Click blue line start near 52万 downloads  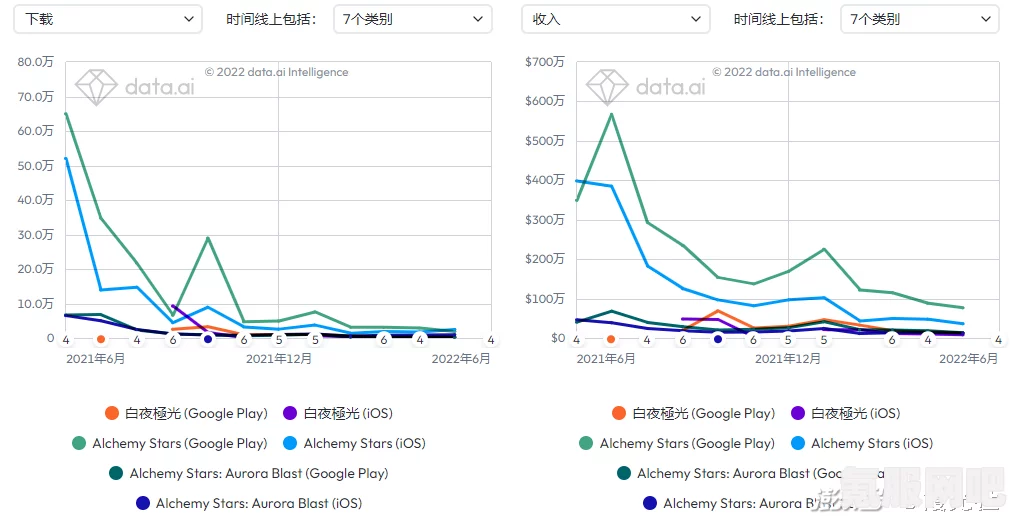pyautogui.click(x=66, y=158)
